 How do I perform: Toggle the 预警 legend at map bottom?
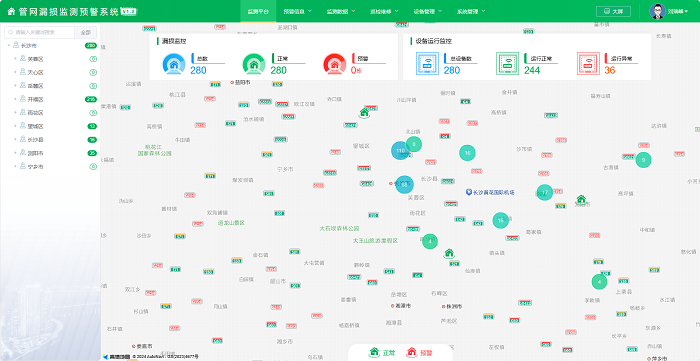tap(419, 353)
